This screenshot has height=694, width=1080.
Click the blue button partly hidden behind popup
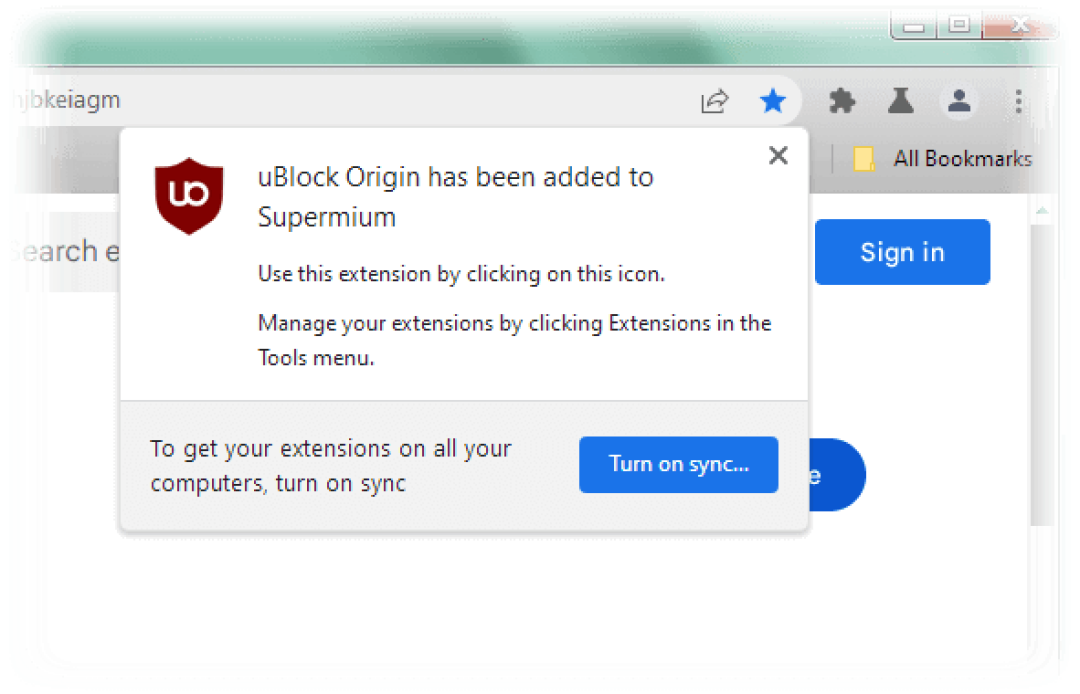pyautogui.click(x=836, y=475)
